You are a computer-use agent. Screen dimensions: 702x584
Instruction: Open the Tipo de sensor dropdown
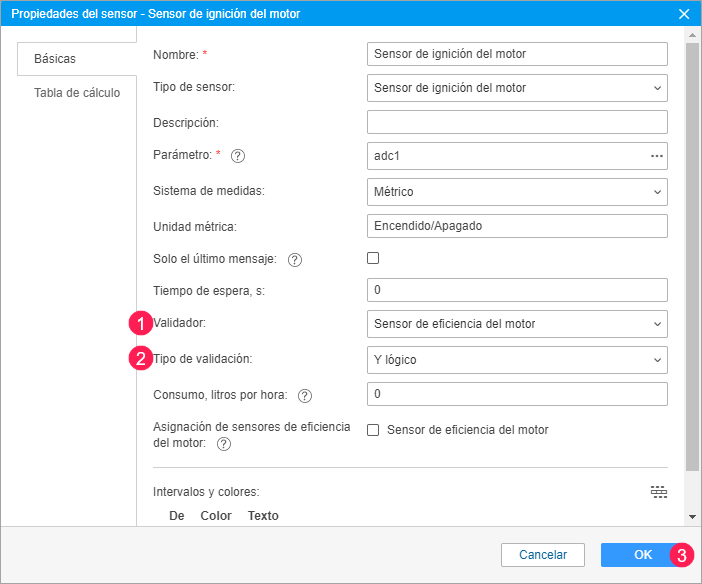point(517,88)
